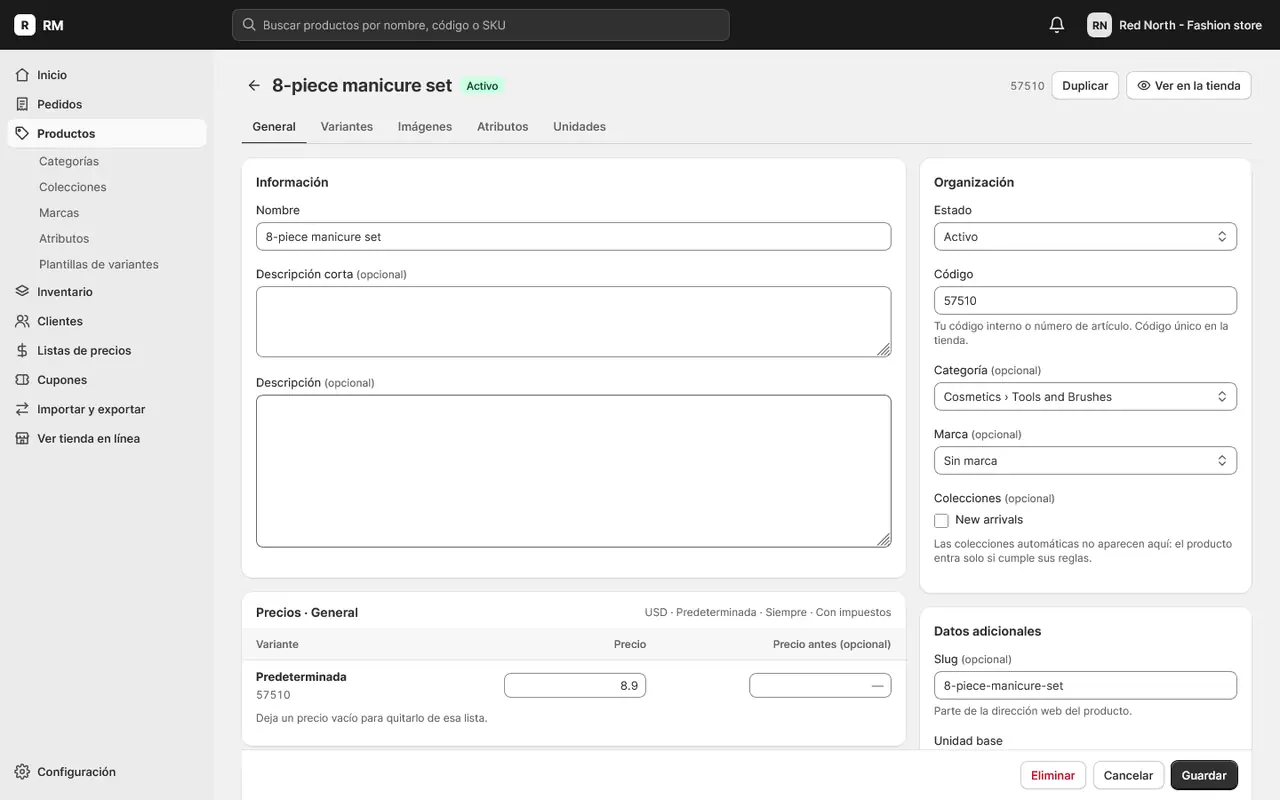This screenshot has height=800, width=1280.
Task: Click the Ver tienda en línea storefront icon
Action: (x=23, y=438)
